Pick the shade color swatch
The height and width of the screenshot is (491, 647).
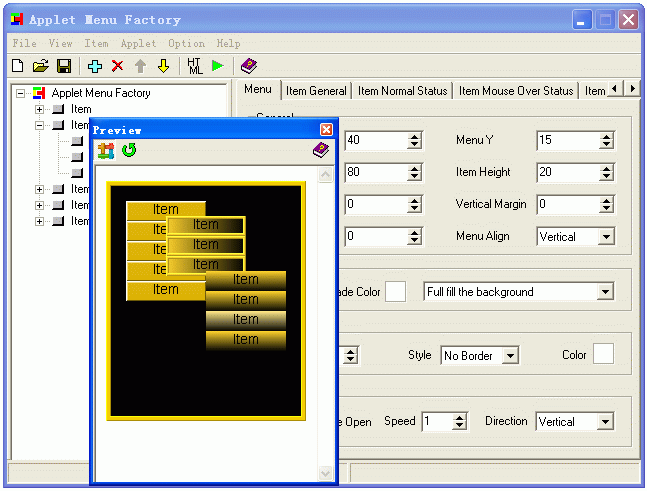395,292
